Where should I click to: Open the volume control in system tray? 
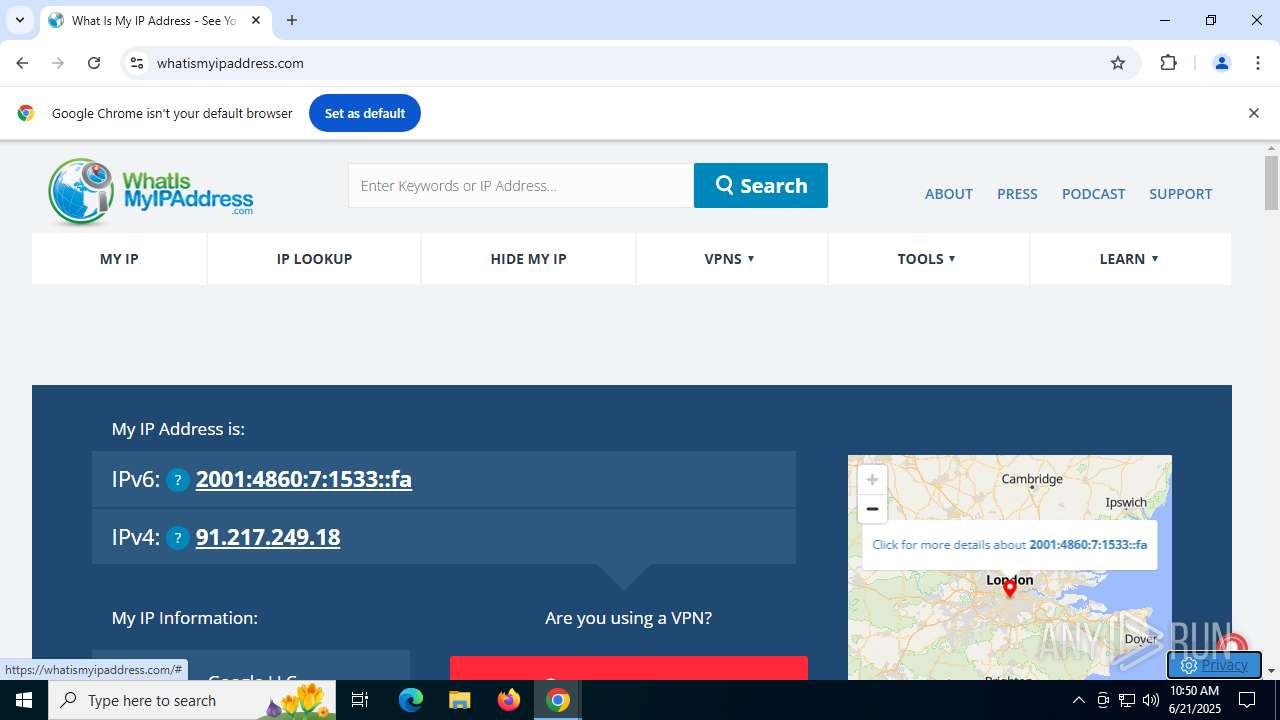point(1151,700)
